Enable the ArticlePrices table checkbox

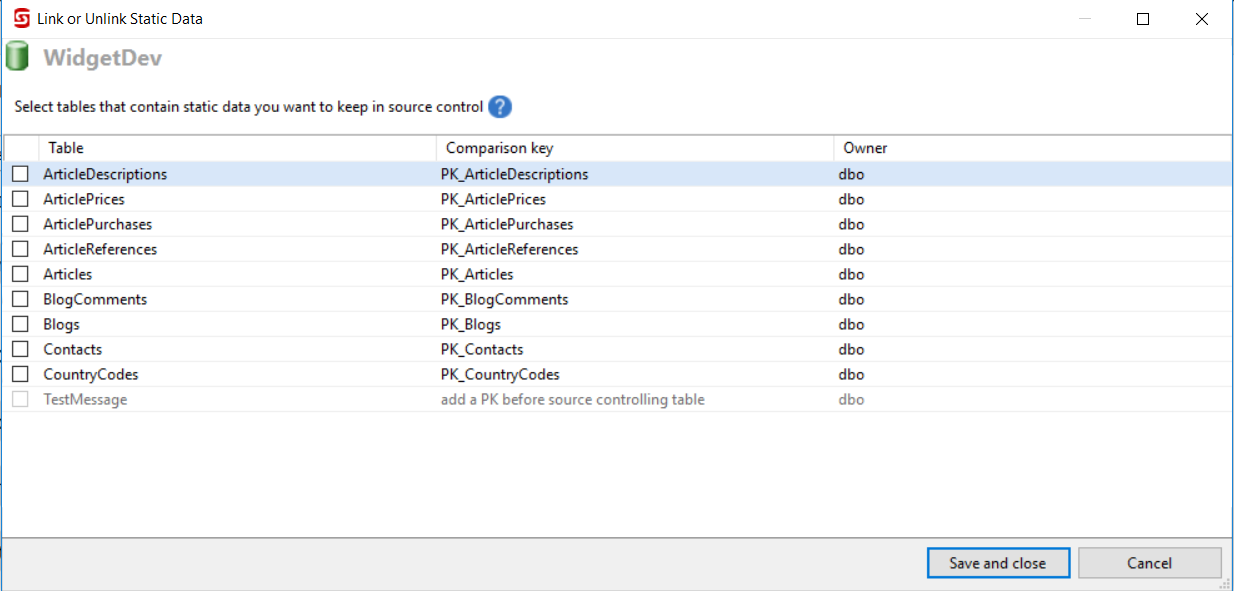click(x=20, y=199)
